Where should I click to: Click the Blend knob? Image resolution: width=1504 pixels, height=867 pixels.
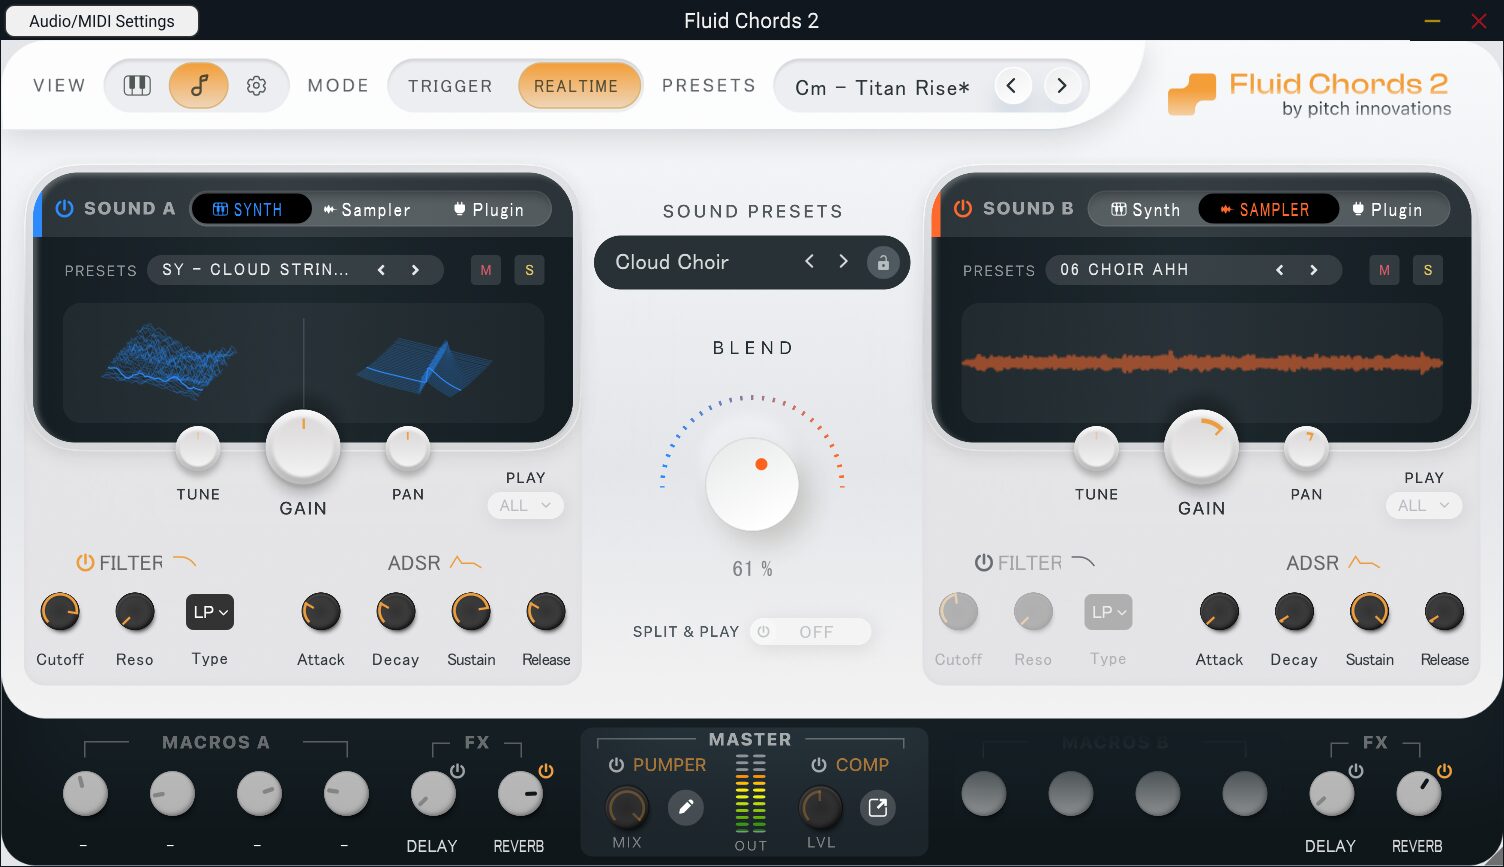coord(752,484)
